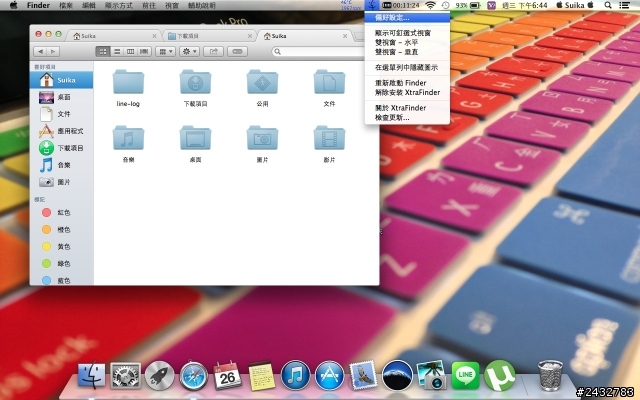Click the Share toolbar button
Viewport: 640px width, 400px height.
point(213,51)
